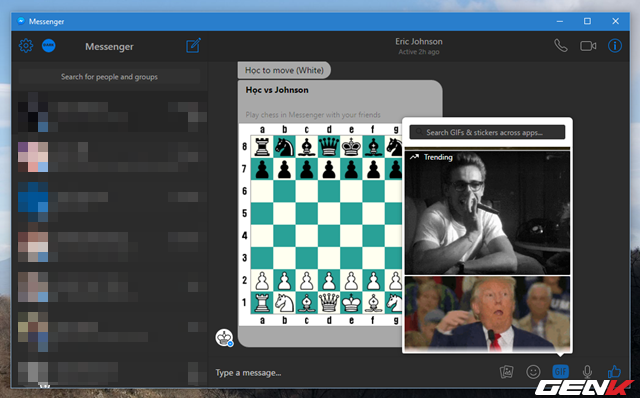Image resolution: width=640 pixels, height=398 pixels.
Task: Search for people and groups field
Action: (109, 77)
